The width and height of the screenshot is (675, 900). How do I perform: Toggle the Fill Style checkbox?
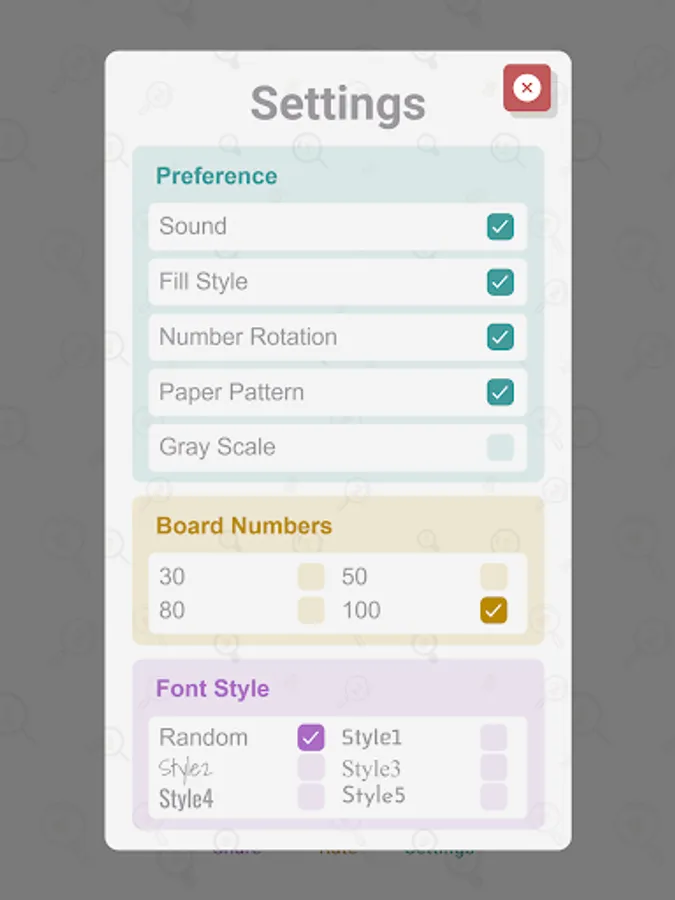pyautogui.click(x=500, y=282)
